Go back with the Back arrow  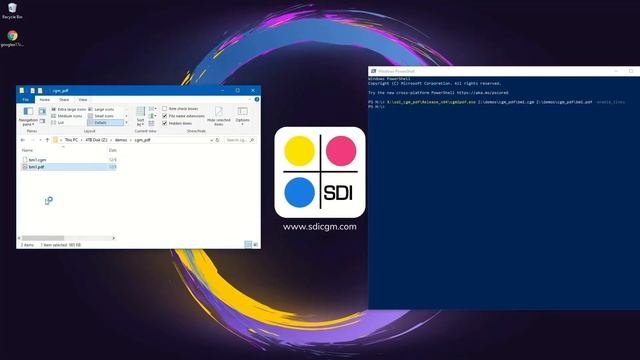[x=23, y=140]
